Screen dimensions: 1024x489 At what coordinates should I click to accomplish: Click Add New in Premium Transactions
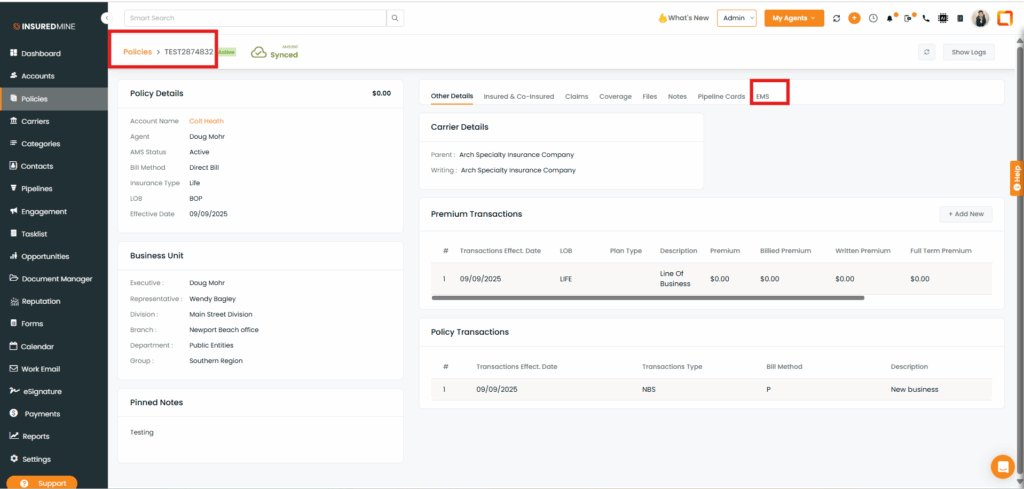[966, 214]
